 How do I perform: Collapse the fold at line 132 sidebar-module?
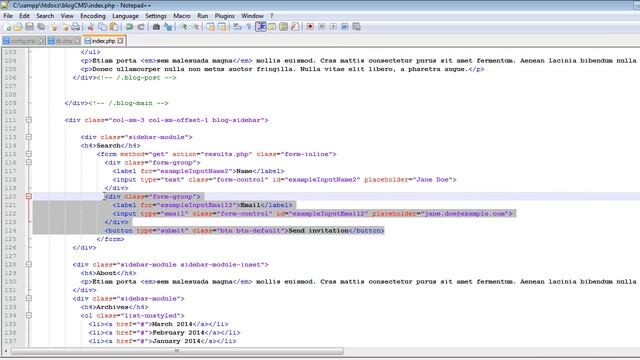(x=29, y=298)
